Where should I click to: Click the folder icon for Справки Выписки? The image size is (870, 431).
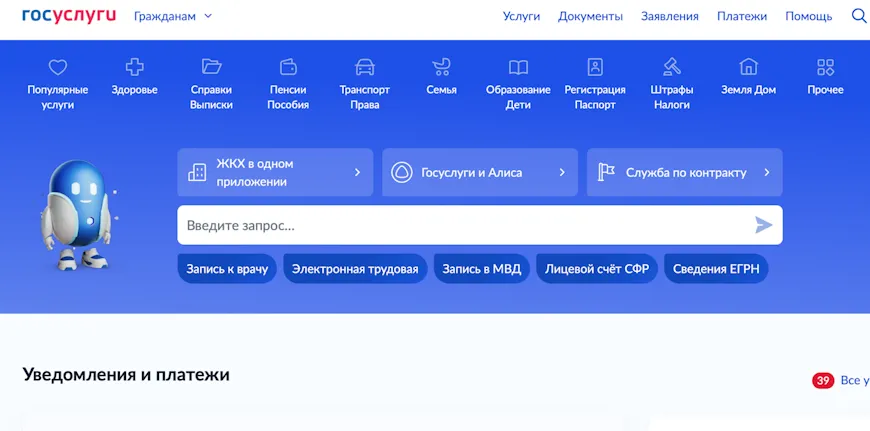click(x=211, y=67)
